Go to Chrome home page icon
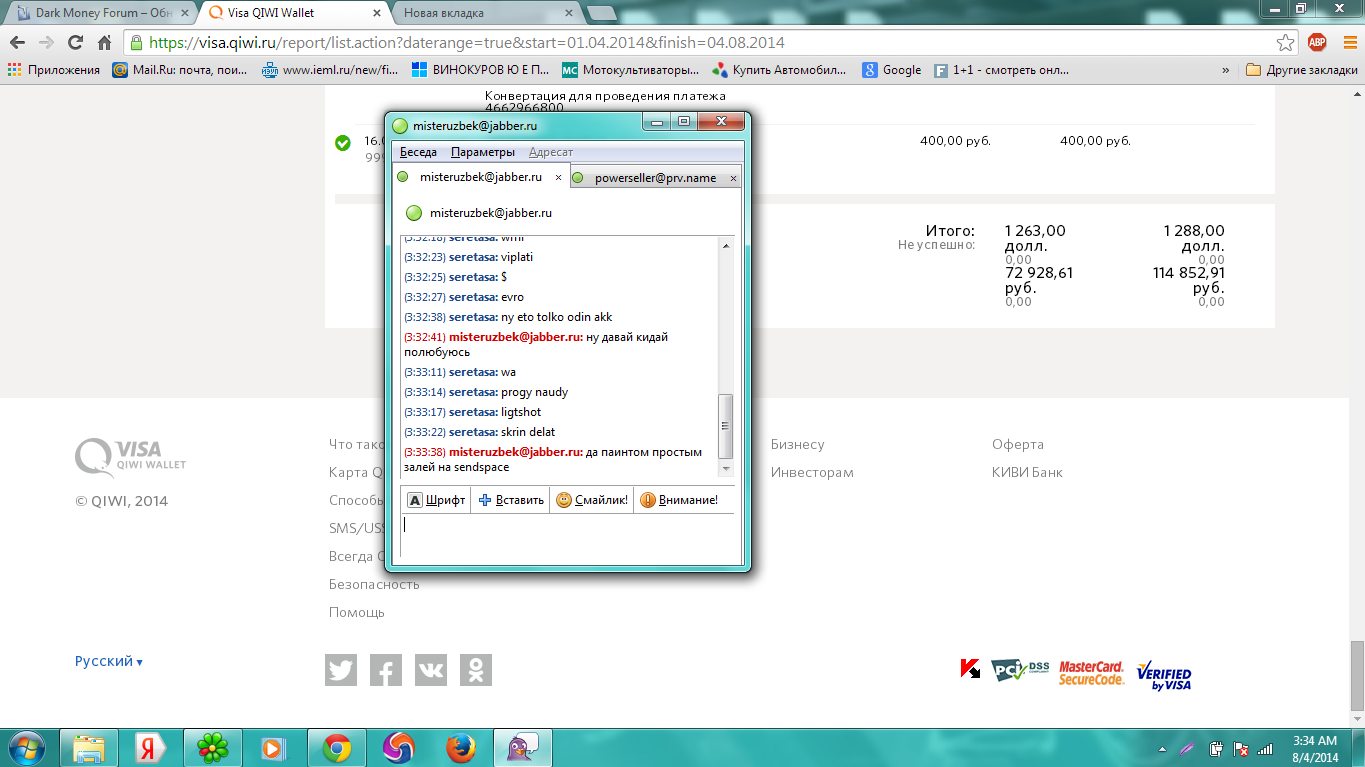 104,43
